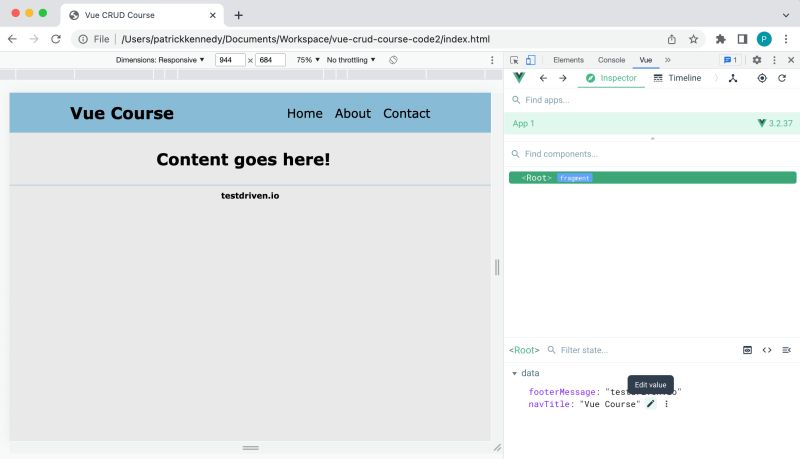Open devtools settings gear
The width and height of the screenshot is (800, 459).
(x=757, y=60)
